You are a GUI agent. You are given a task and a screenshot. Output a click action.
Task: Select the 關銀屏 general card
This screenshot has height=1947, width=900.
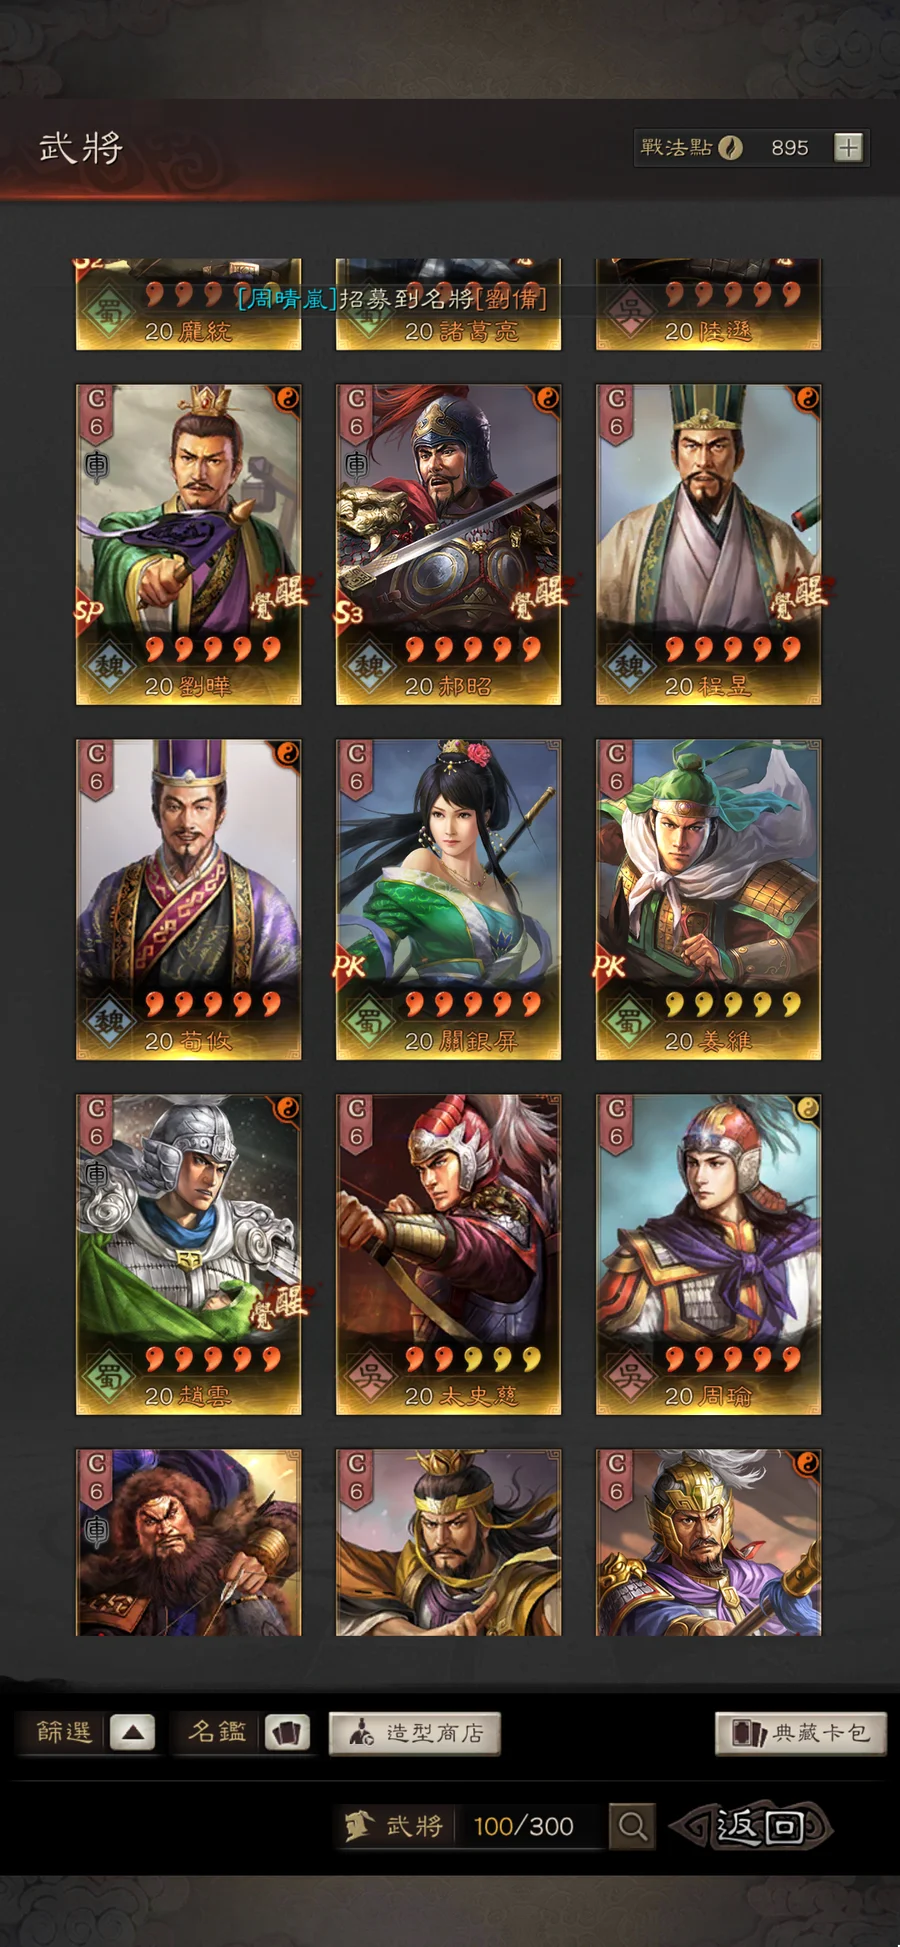448,899
